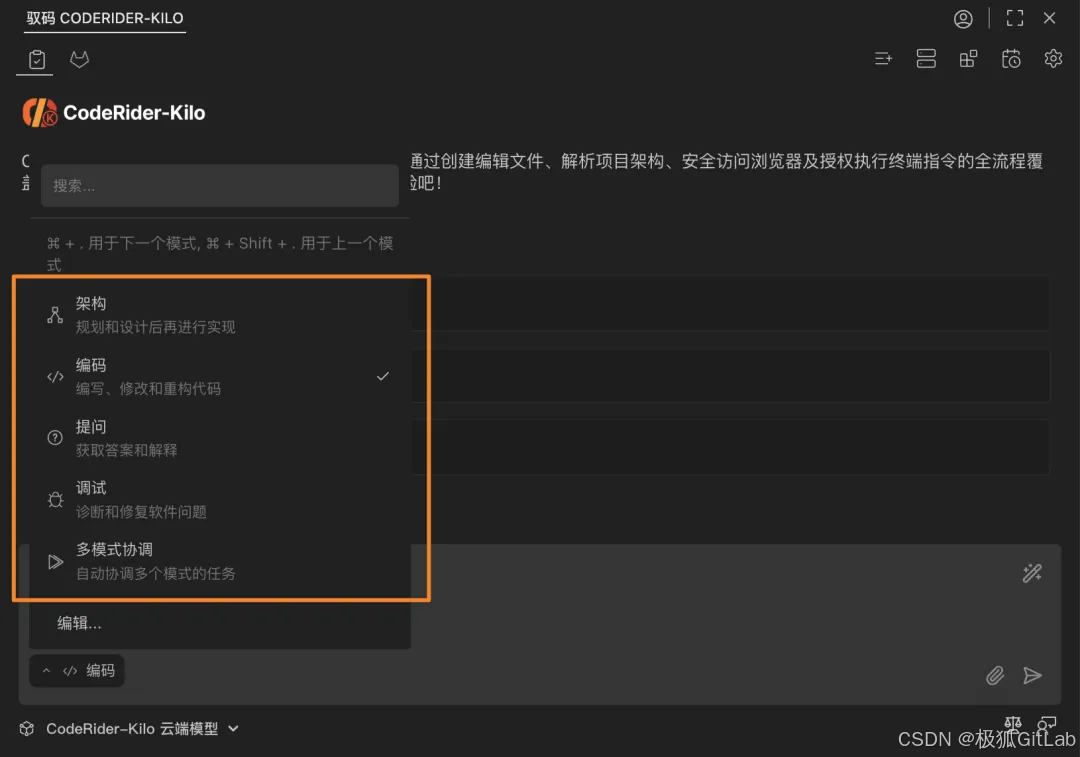1080x757 pixels.
Task: Click the text 诊断和修复软件问题
Action: coord(141,512)
